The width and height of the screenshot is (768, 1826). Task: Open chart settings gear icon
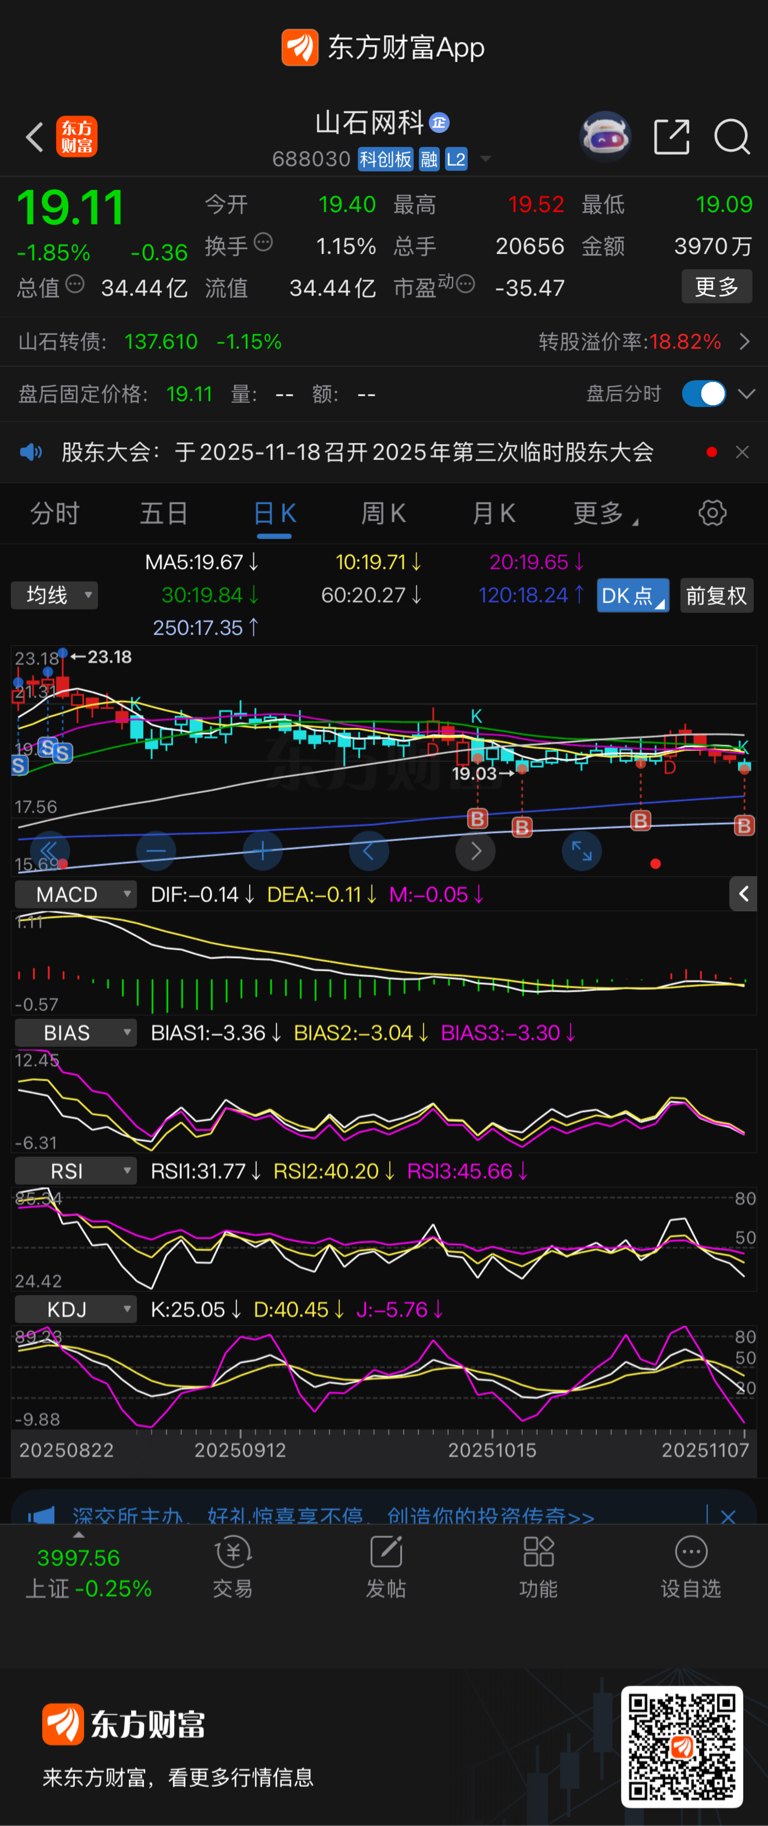click(712, 513)
